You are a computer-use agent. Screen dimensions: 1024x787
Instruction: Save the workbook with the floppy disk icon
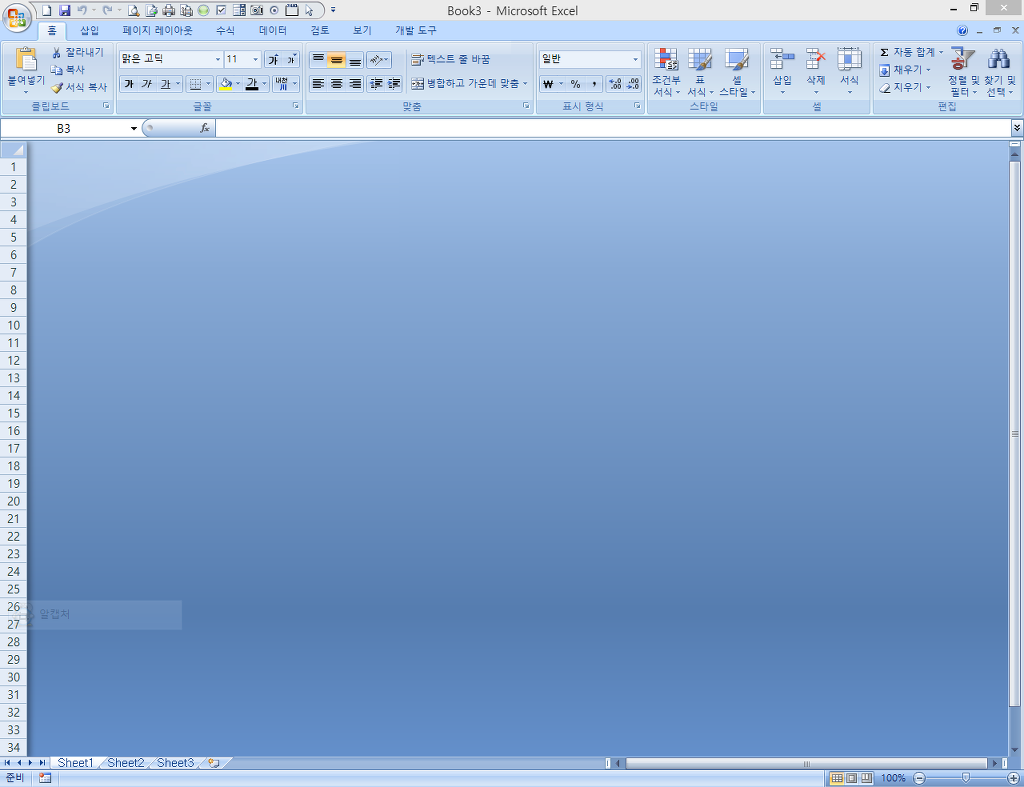click(x=65, y=10)
